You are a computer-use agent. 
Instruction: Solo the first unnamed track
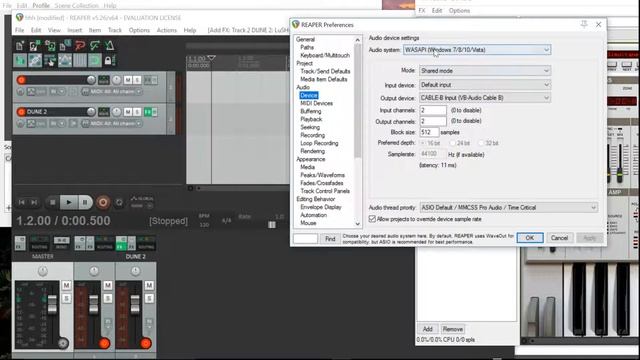coord(137,80)
